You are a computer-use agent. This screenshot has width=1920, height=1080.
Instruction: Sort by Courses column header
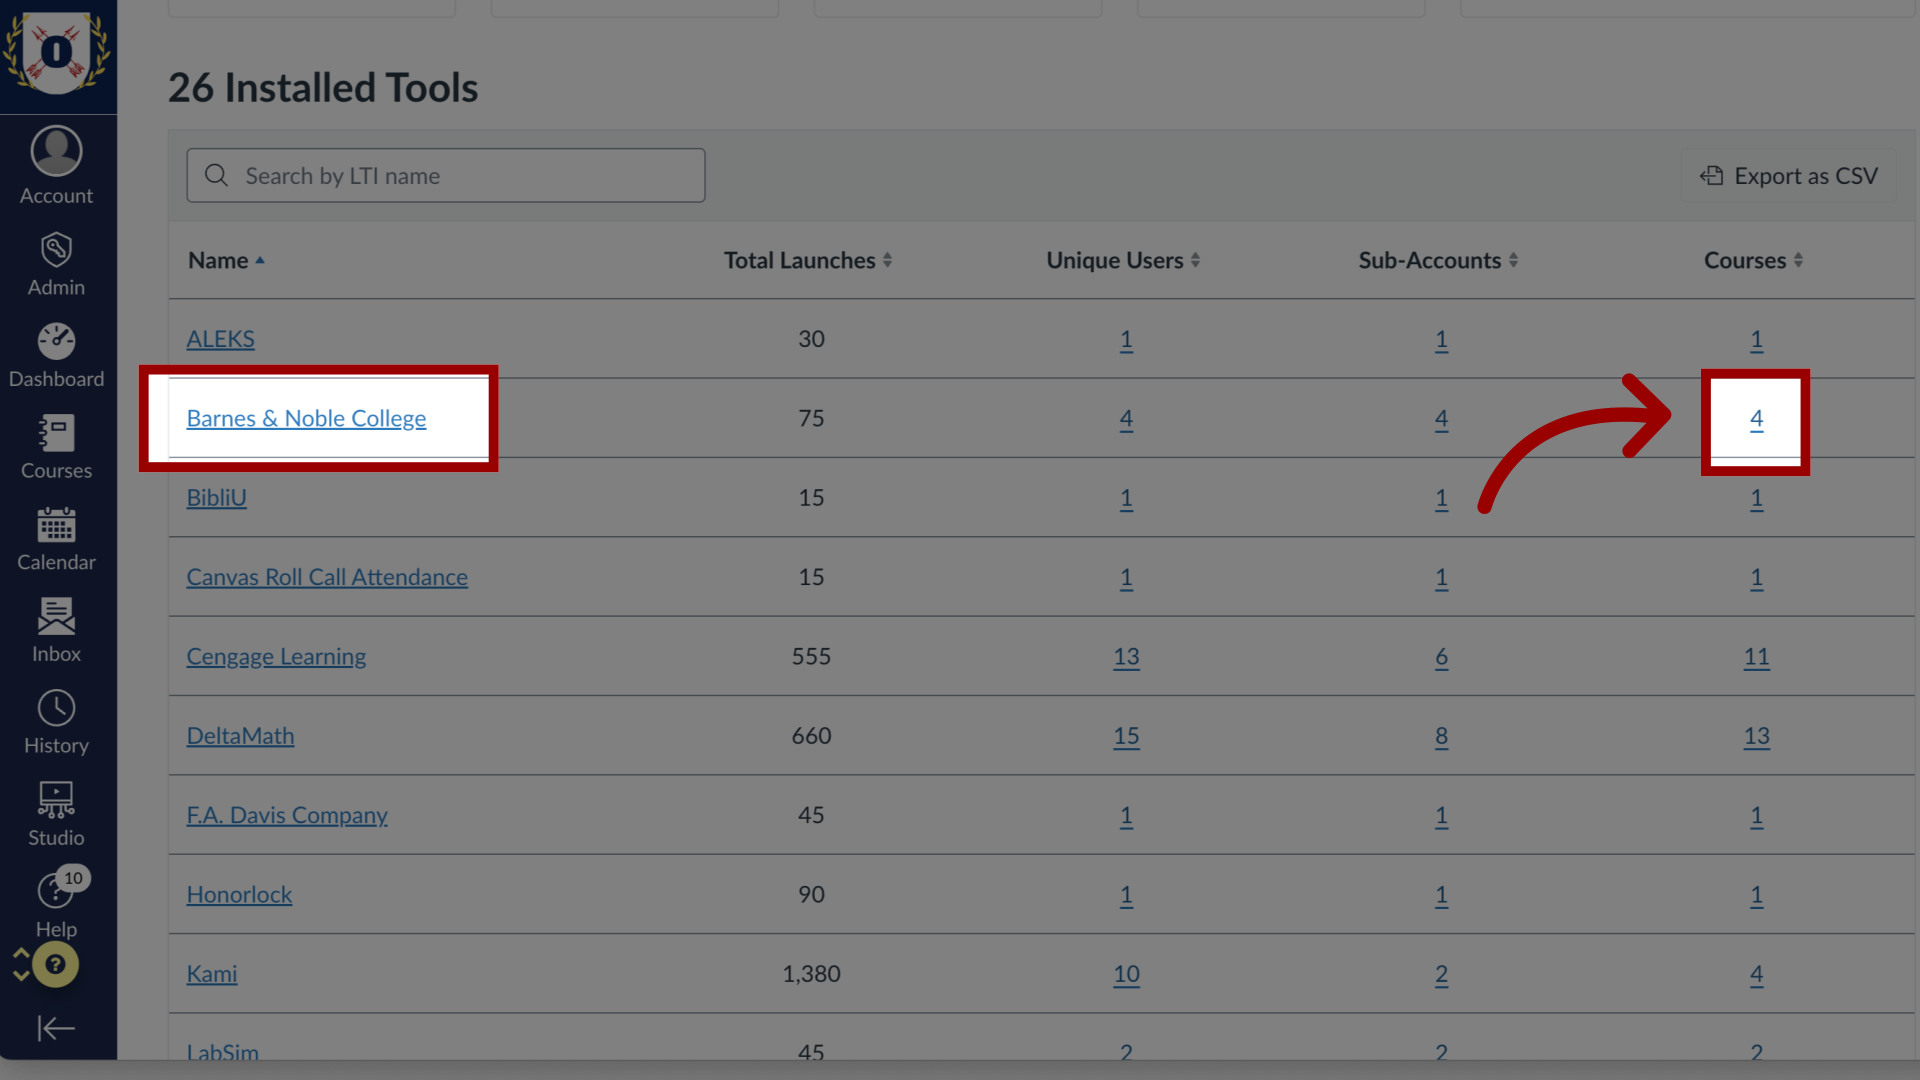point(1754,260)
